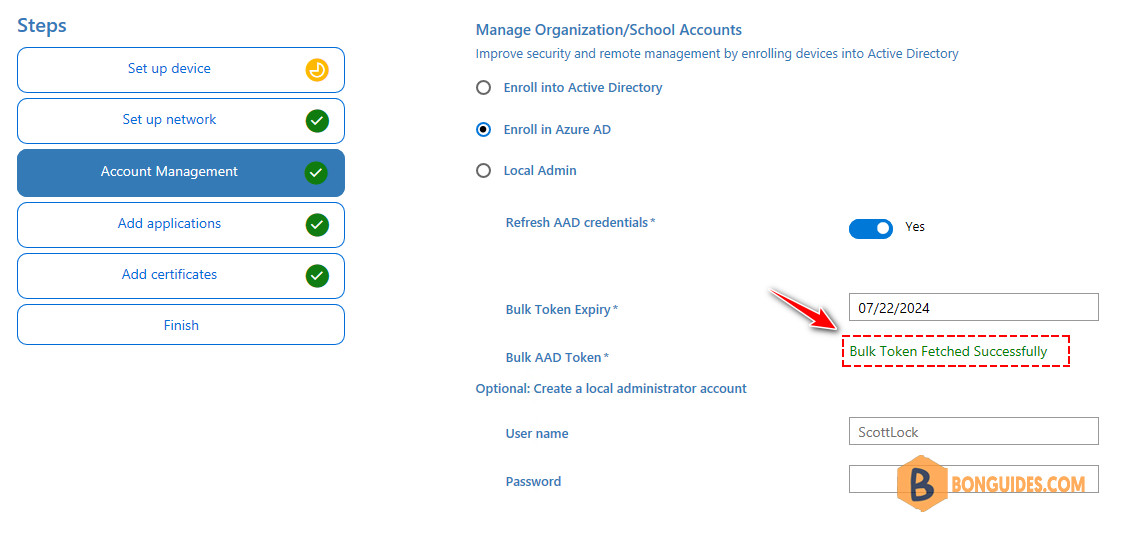Click the Improve security and remote management description

[x=717, y=53]
